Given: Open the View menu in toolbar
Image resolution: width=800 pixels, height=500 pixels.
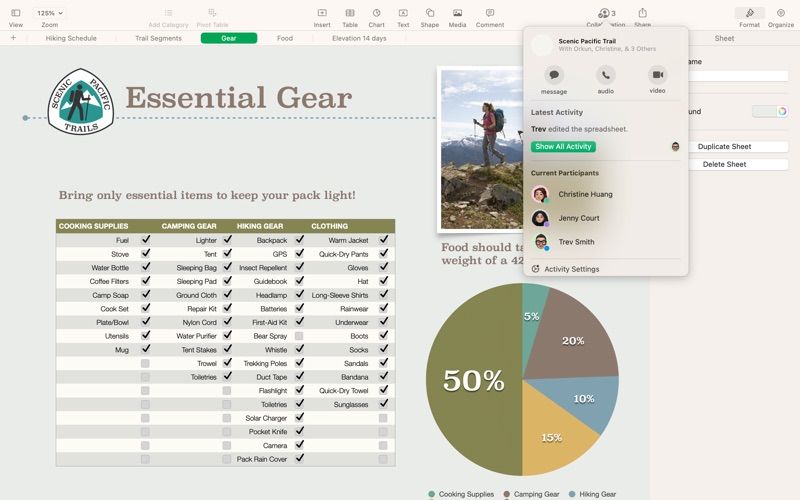Looking at the screenshot, I should pyautogui.click(x=16, y=13).
